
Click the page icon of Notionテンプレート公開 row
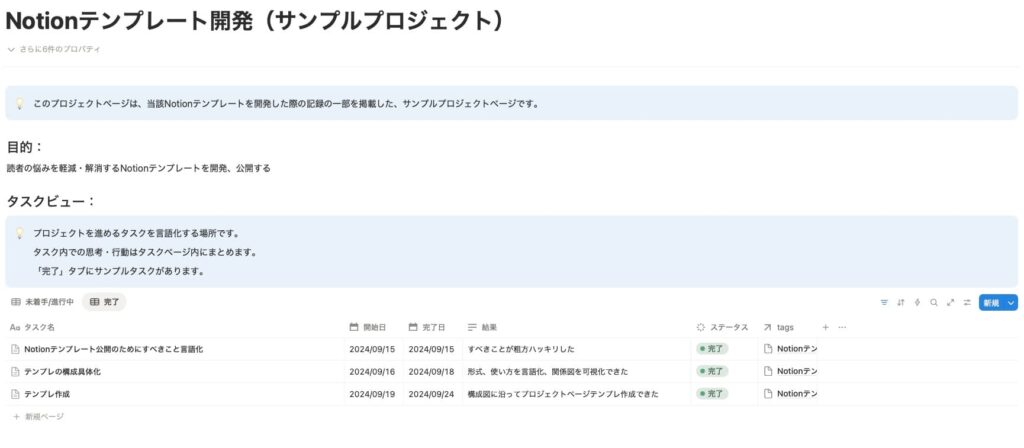(16, 349)
